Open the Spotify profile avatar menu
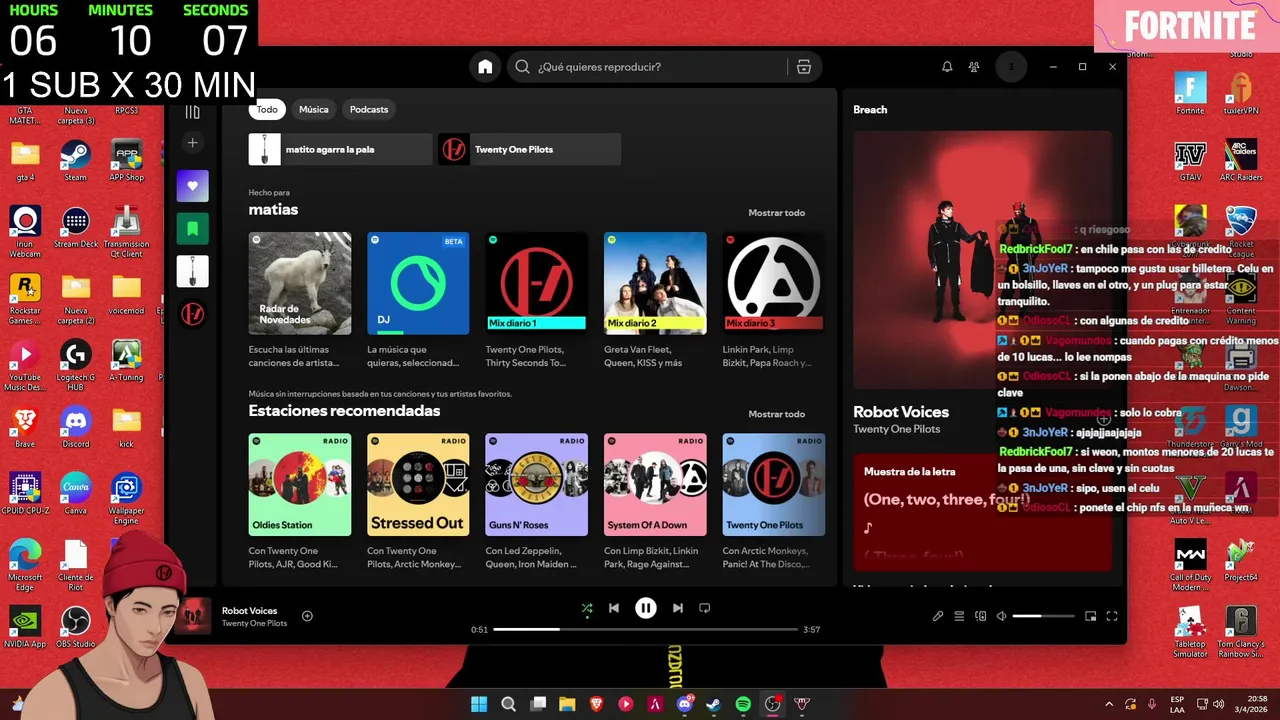The height and width of the screenshot is (720, 1280). click(x=1011, y=67)
